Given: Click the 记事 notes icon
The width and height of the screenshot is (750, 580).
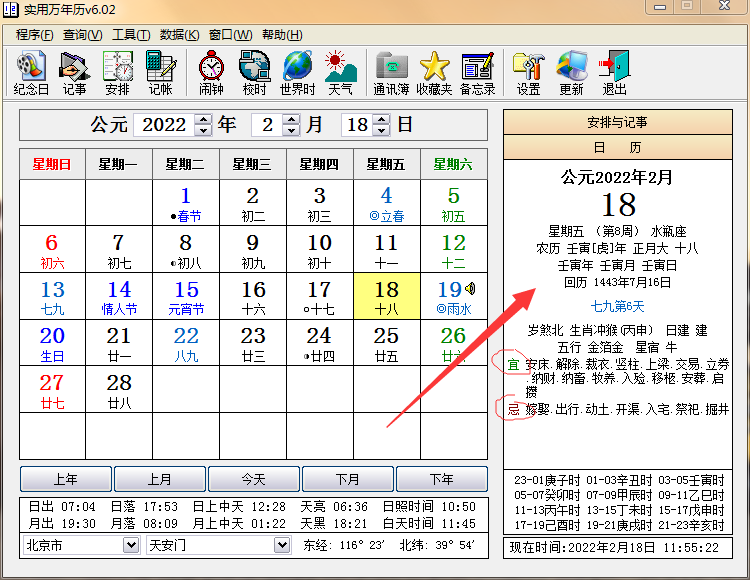Looking at the screenshot, I should point(74,72).
